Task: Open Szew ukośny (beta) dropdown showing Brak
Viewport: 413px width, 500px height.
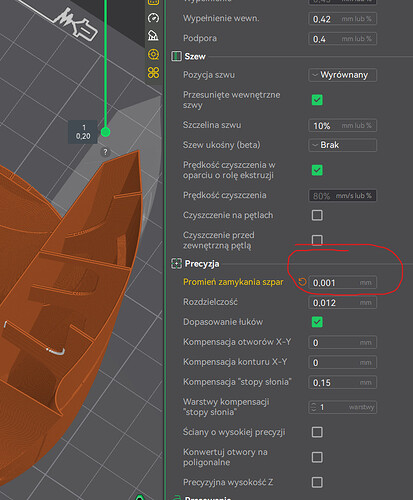Action: pos(343,145)
